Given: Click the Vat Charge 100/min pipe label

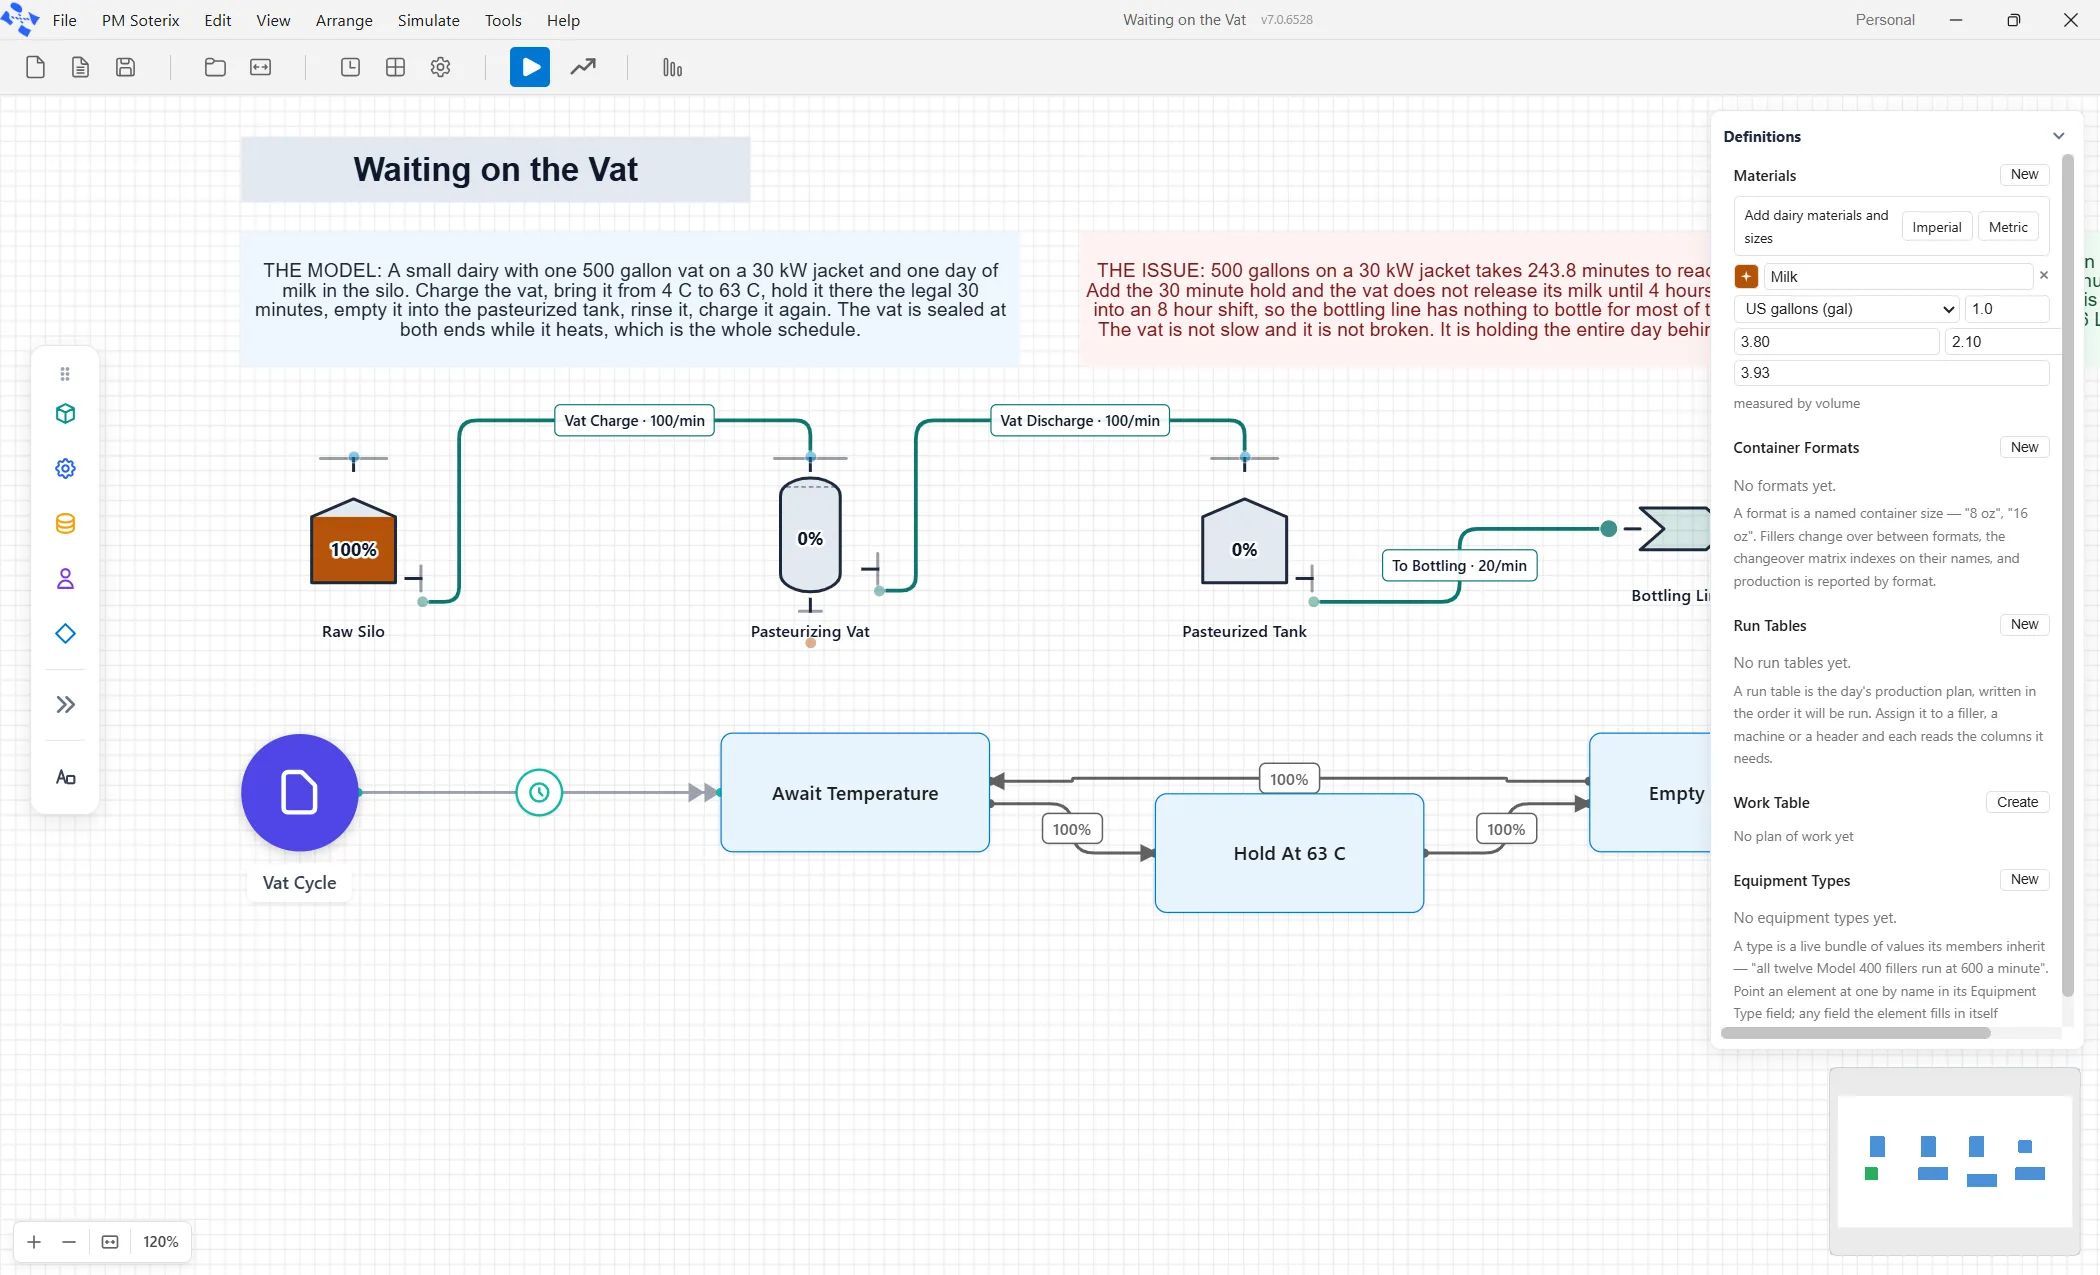Looking at the screenshot, I should click(634, 421).
